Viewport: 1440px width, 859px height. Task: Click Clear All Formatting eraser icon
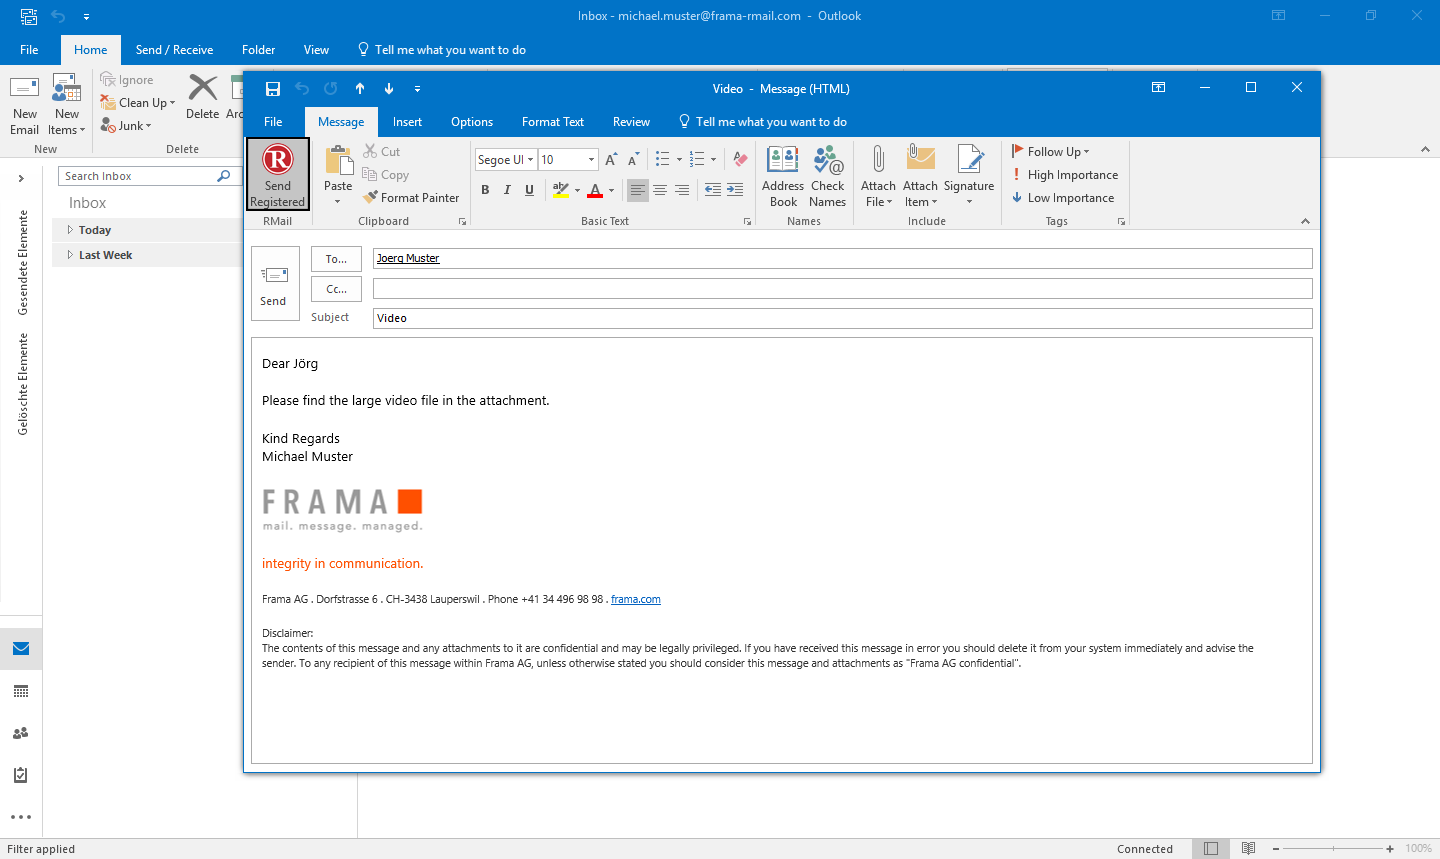(x=740, y=159)
